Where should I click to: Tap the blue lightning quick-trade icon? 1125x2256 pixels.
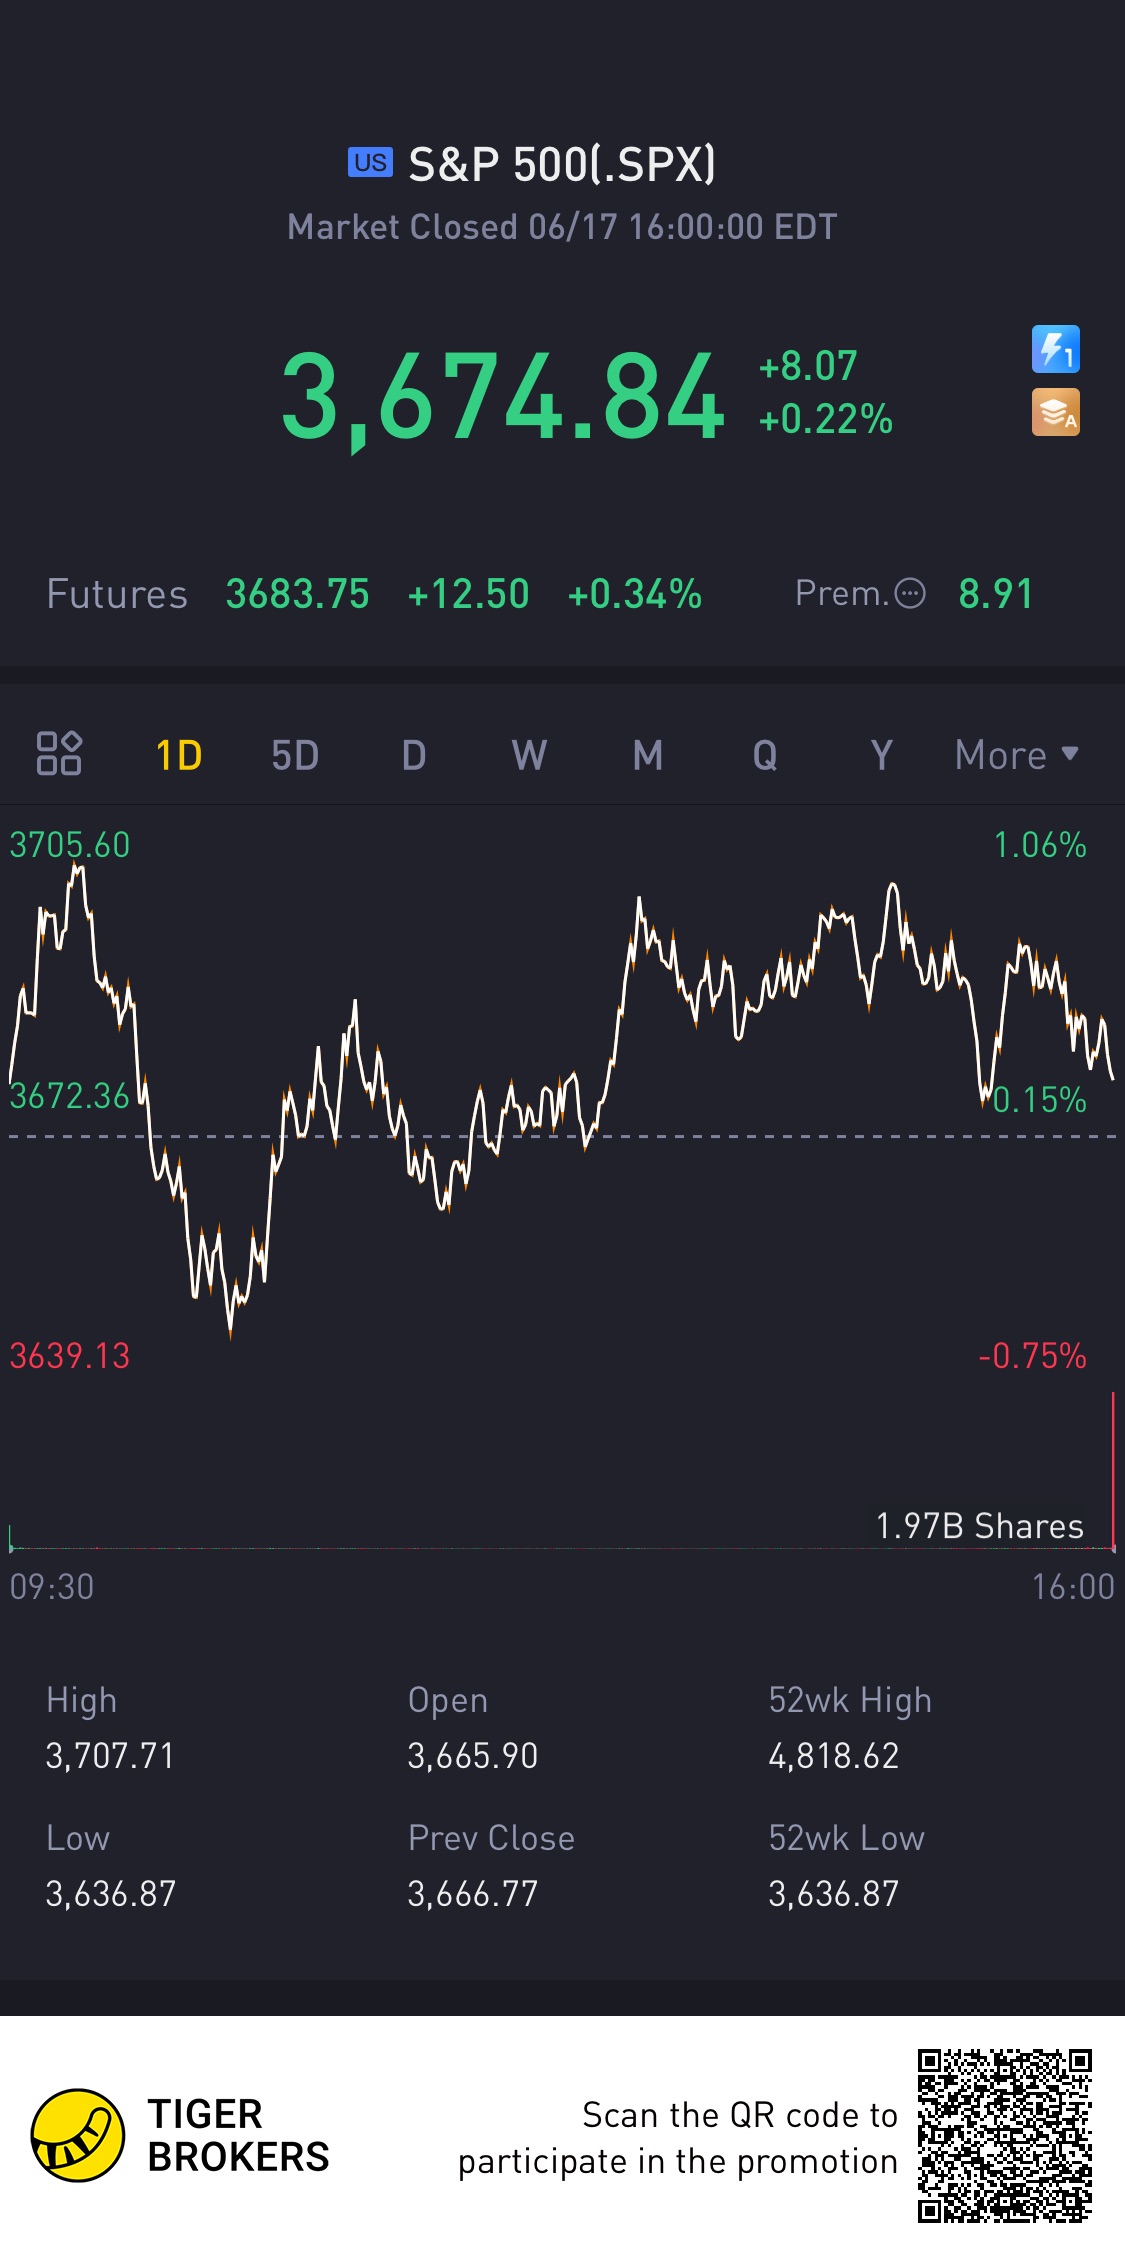(x=1055, y=350)
